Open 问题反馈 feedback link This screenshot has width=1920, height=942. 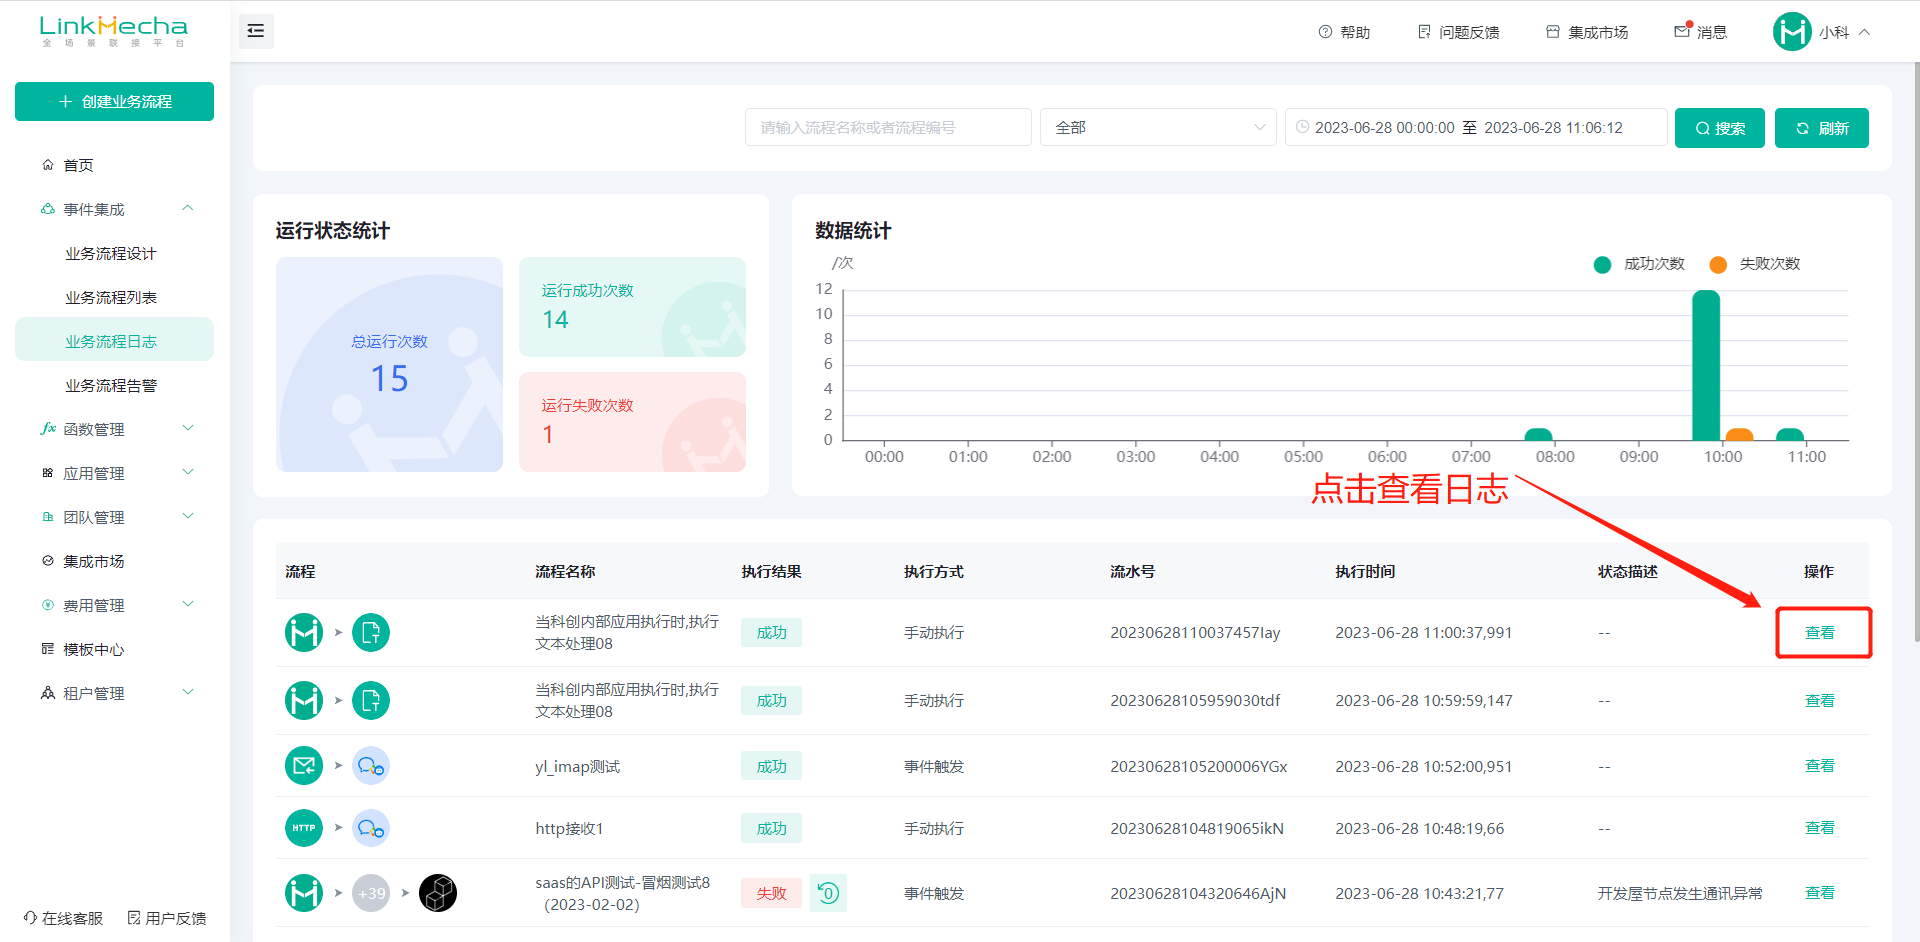tap(1458, 32)
